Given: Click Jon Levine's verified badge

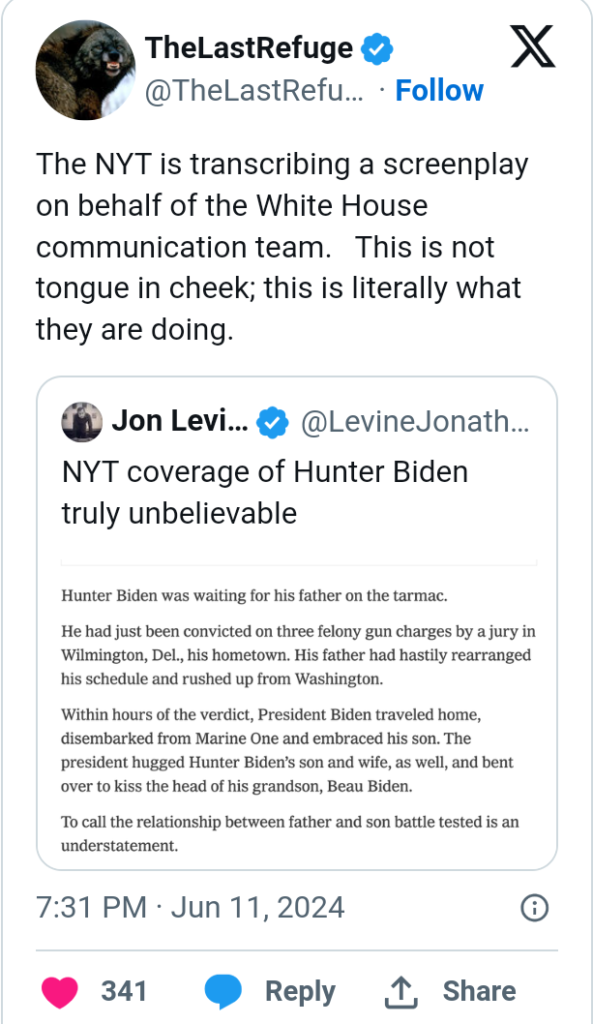Looking at the screenshot, I should tap(272, 423).
